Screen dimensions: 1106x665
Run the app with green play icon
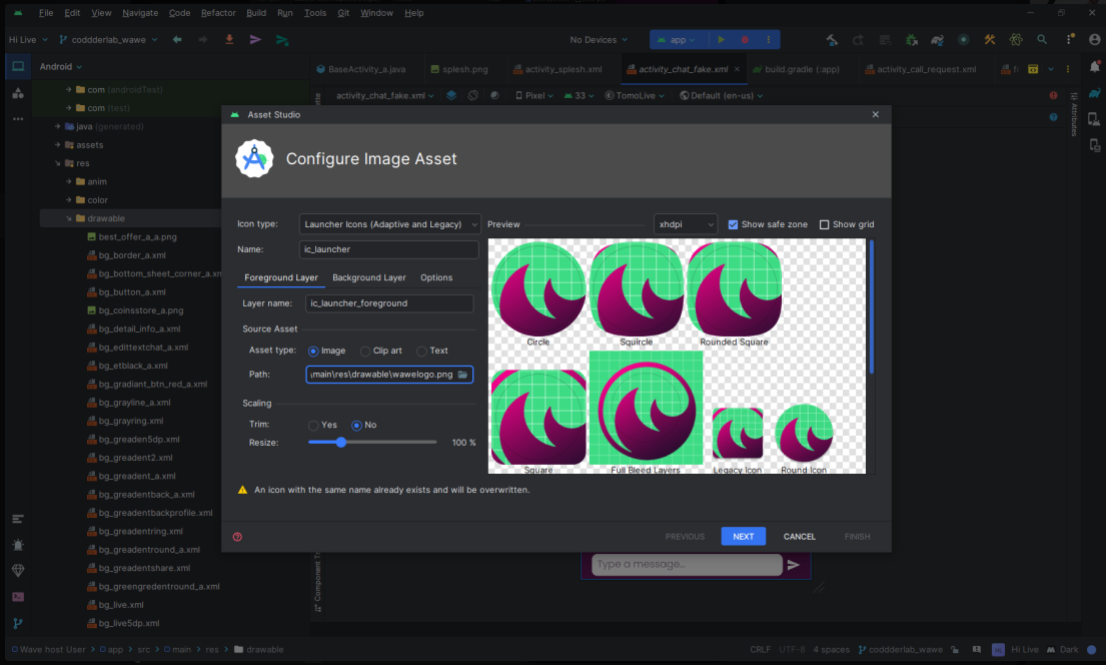[x=721, y=40]
